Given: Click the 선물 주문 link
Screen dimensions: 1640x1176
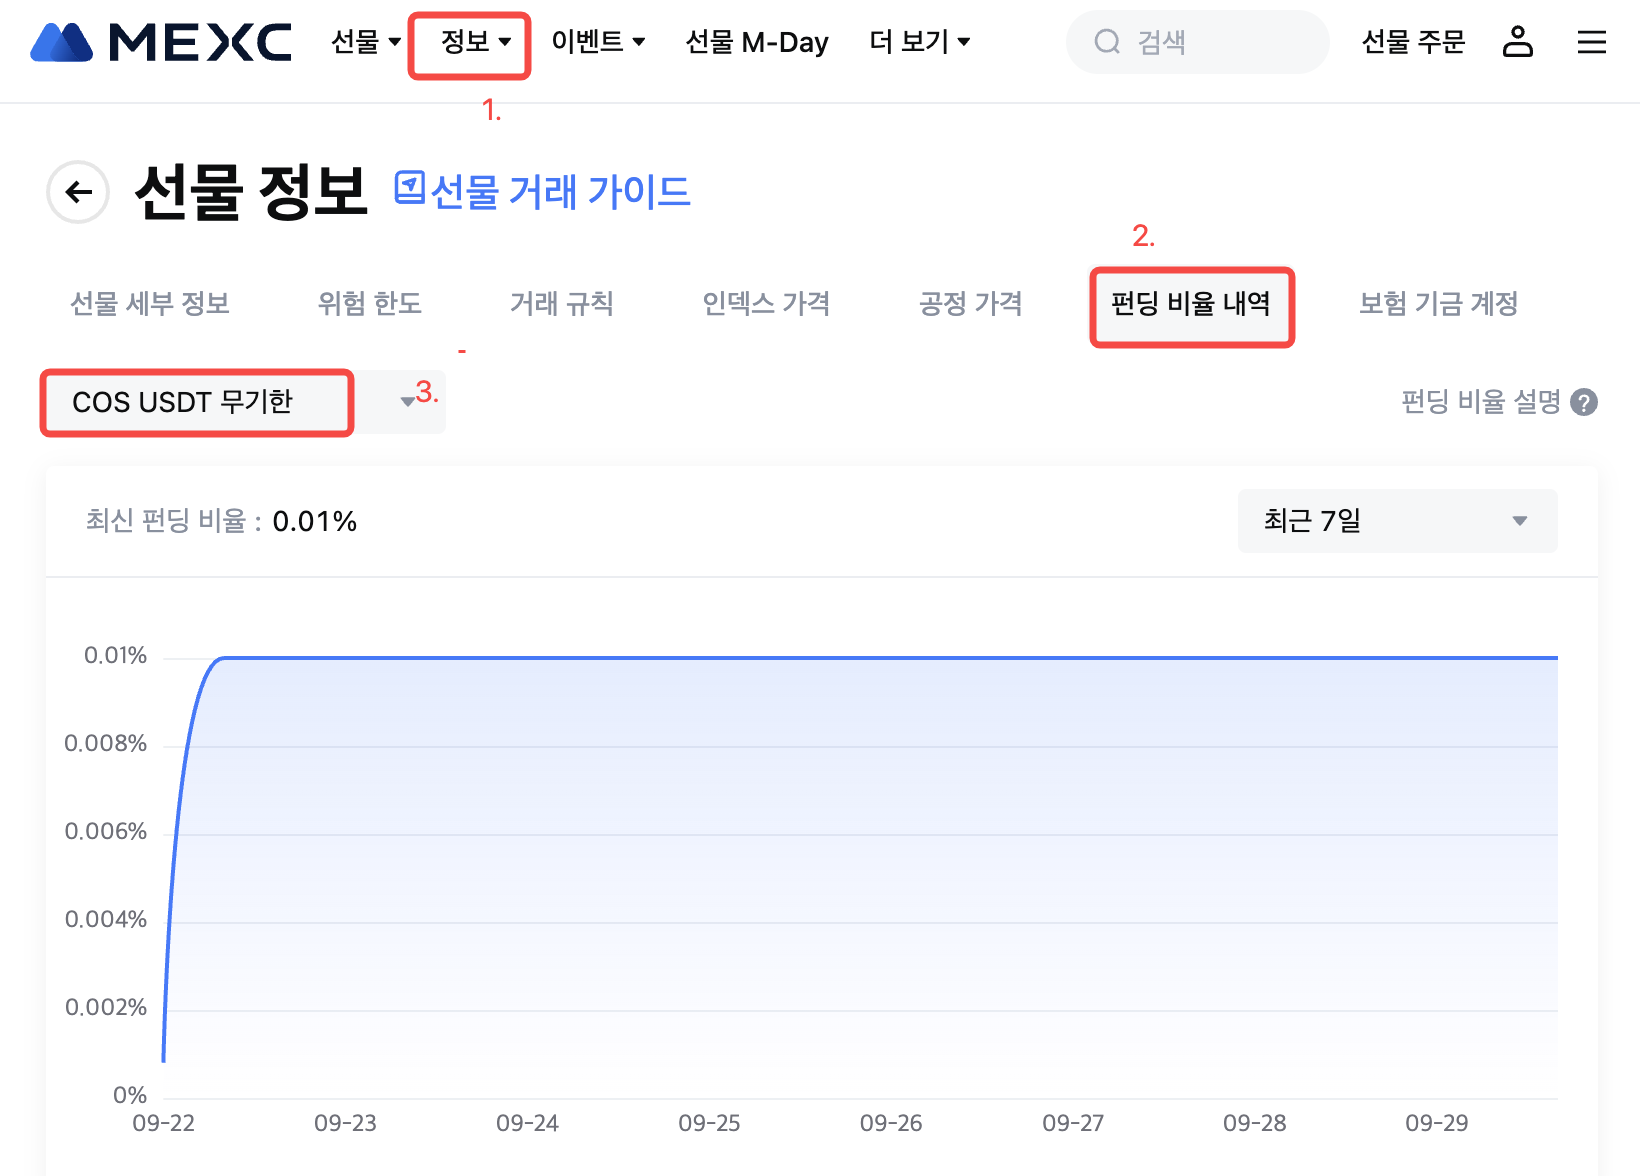Looking at the screenshot, I should click(1413, 42).
